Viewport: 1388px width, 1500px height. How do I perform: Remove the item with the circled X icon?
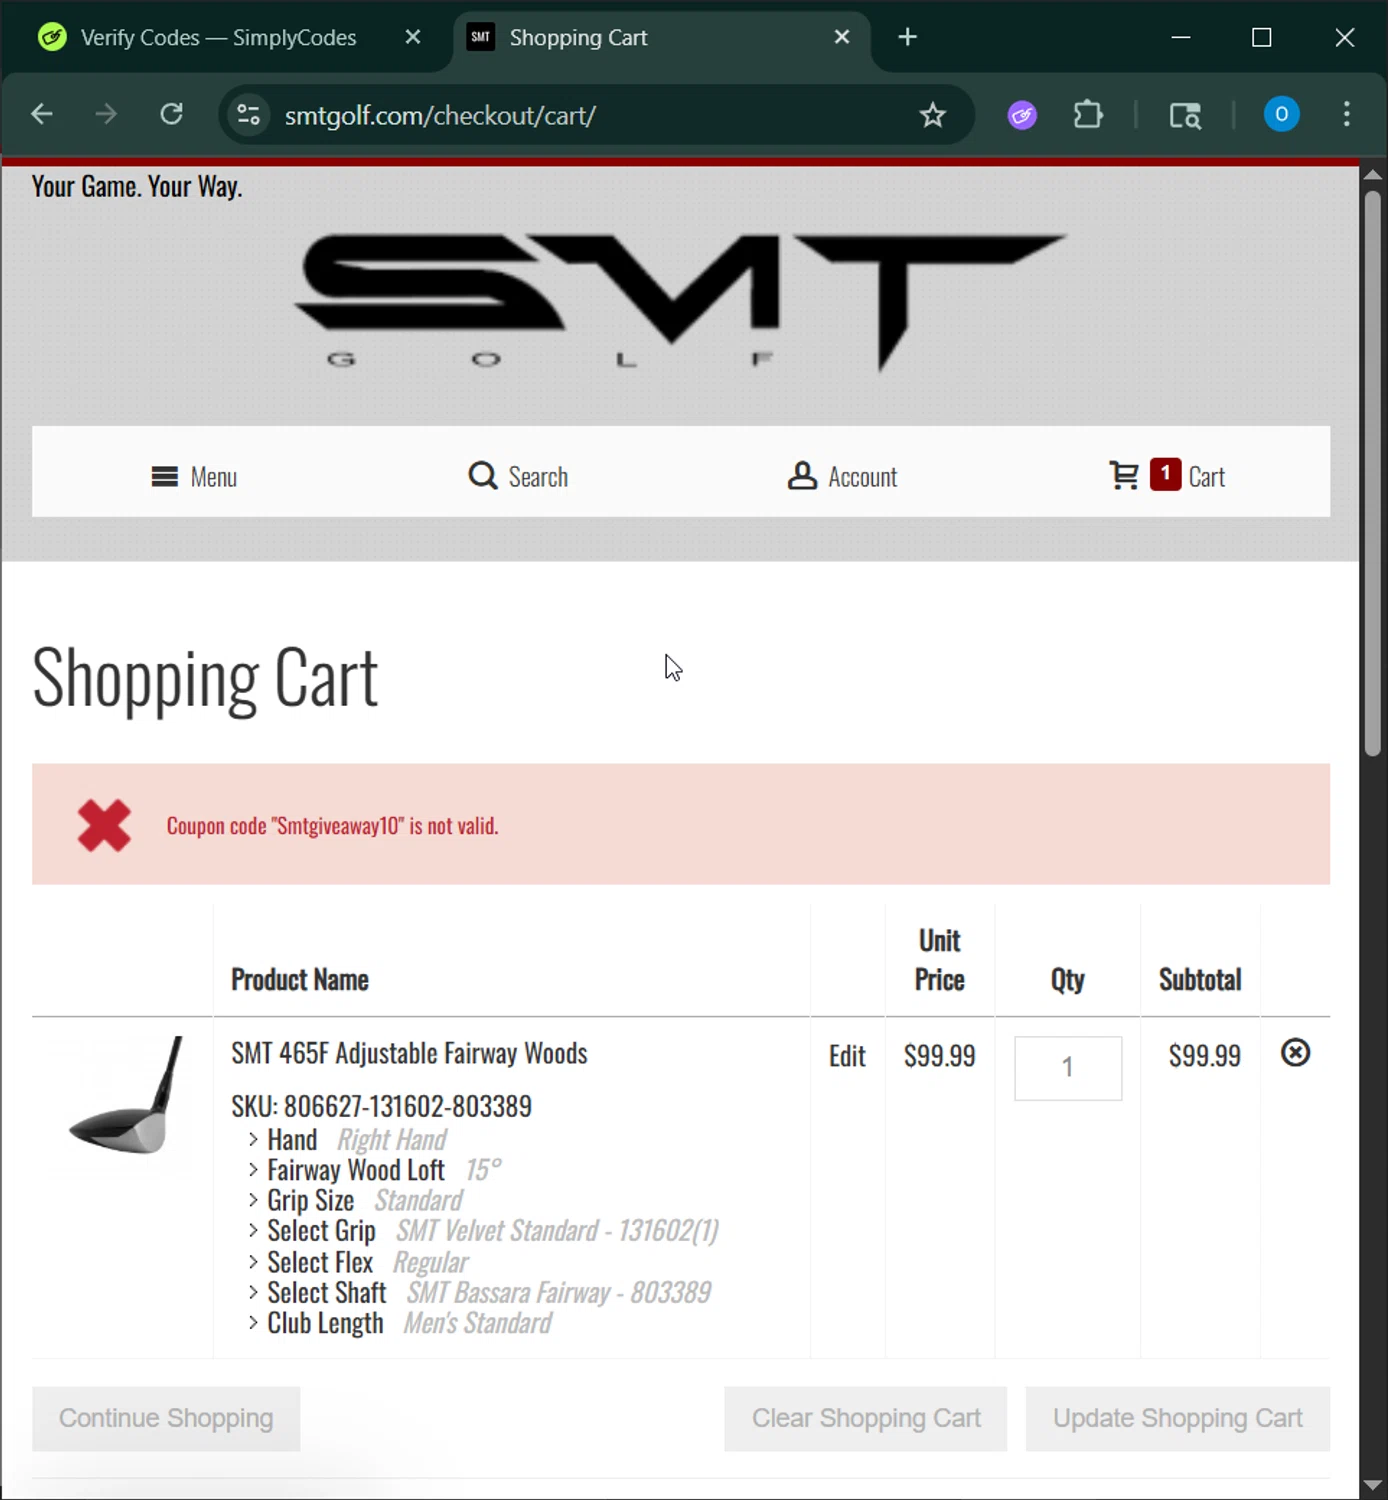(1295, 1053)
